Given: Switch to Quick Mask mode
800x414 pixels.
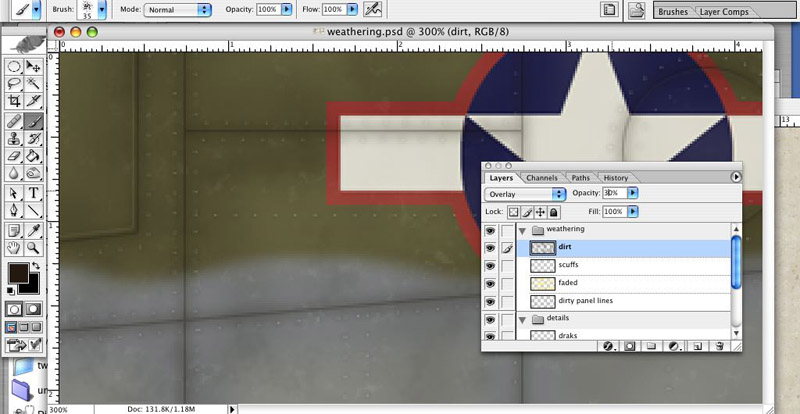Looking at the screenshot, I should click(x=34, y=309).
